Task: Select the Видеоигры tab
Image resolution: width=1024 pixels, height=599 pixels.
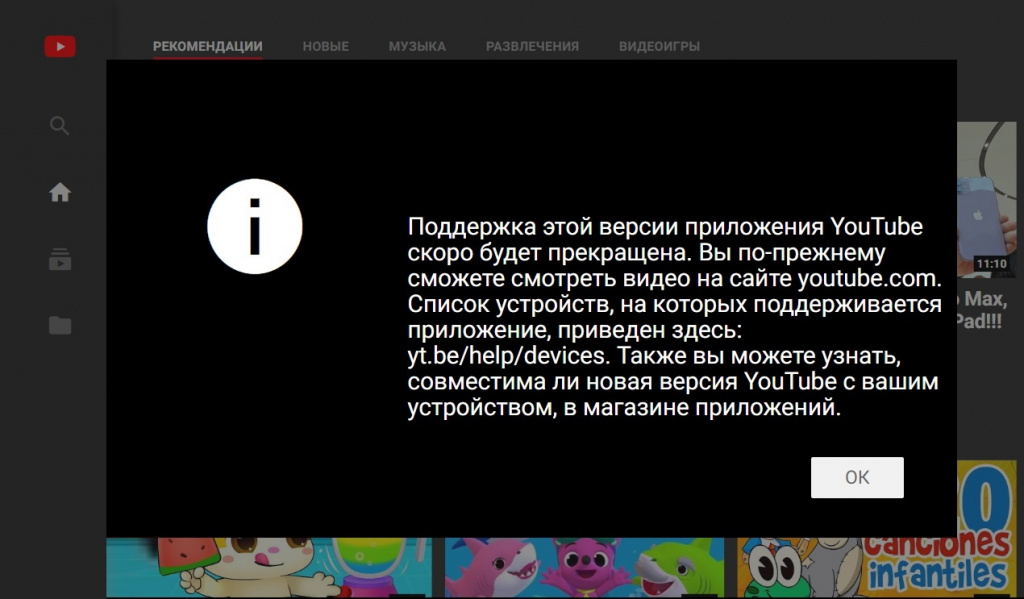Action: pyautogui.click(x=659, y=46)
